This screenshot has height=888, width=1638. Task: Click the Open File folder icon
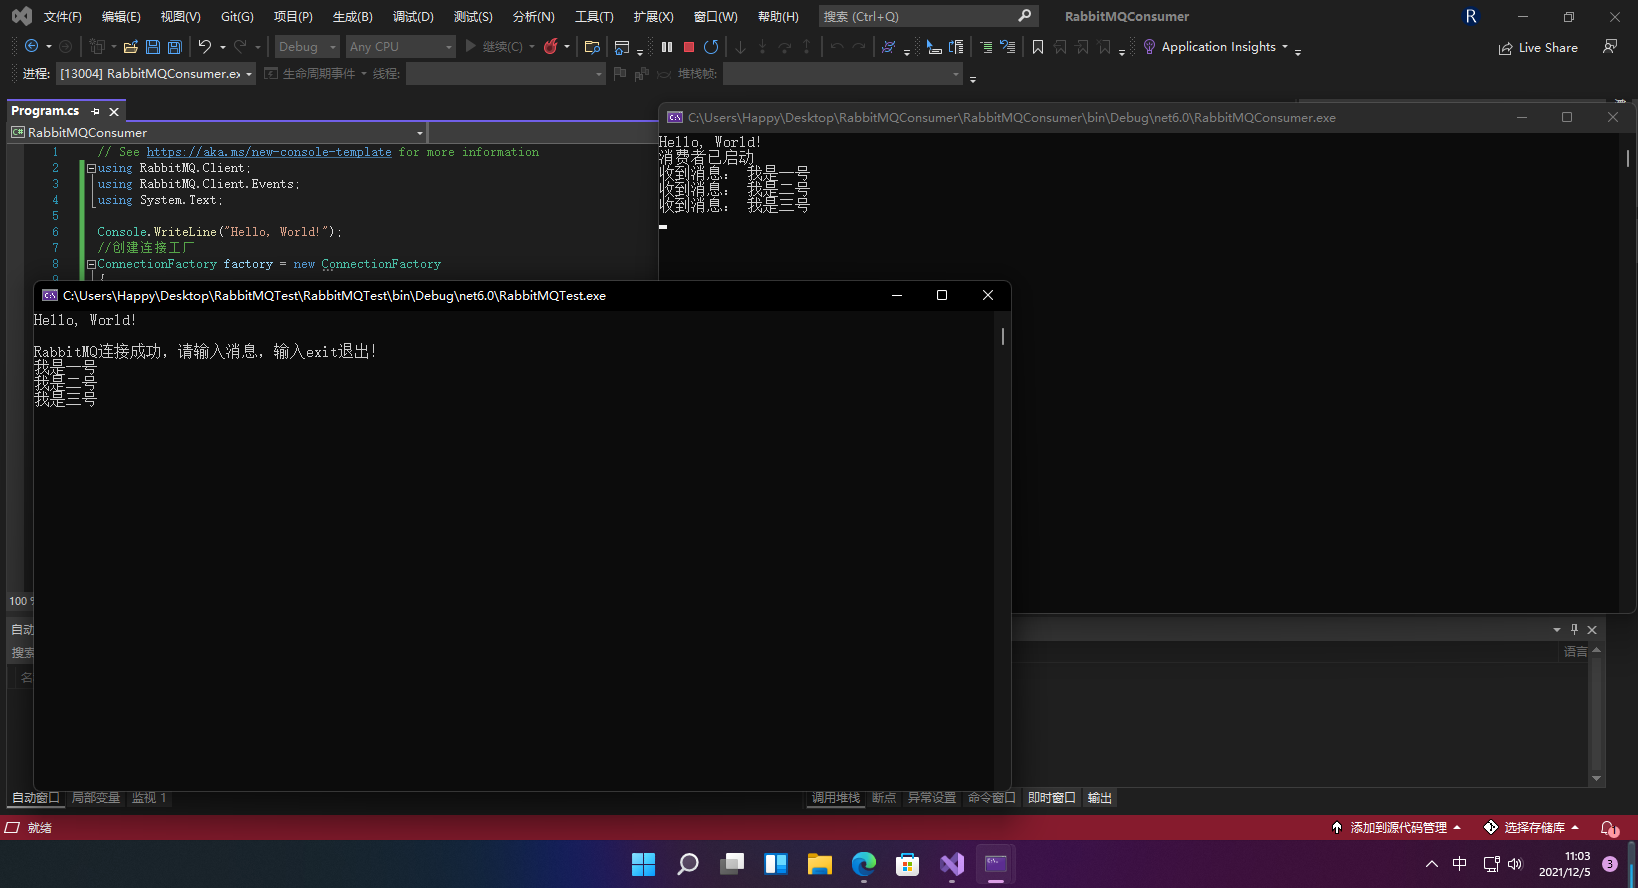click(130, 47)
